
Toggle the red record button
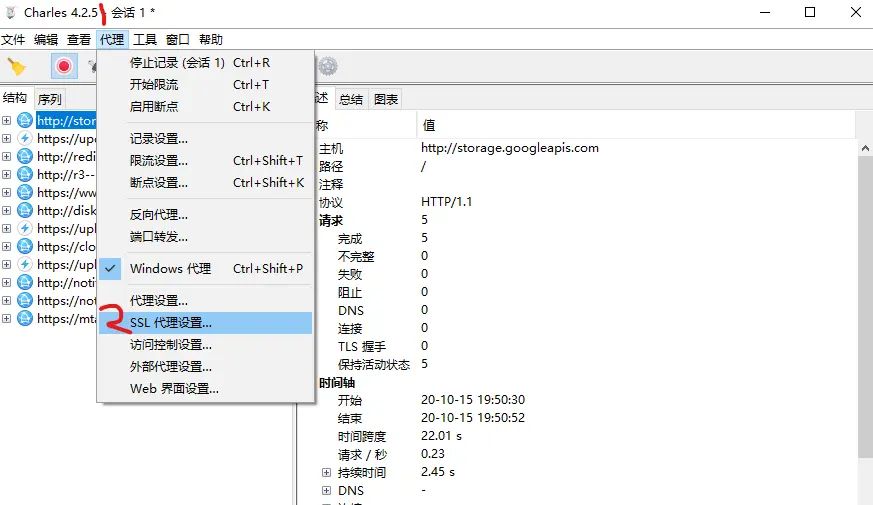click(x=64, y=66)
